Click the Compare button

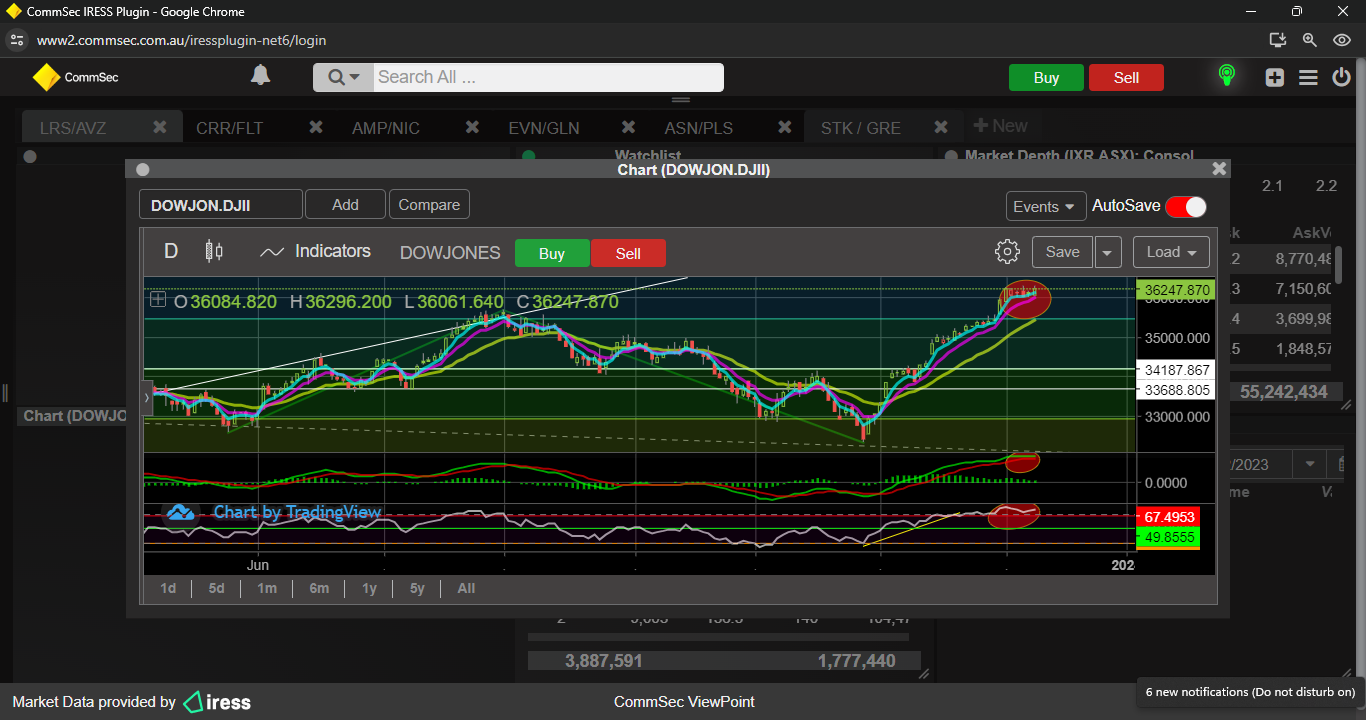click(429, 205)
